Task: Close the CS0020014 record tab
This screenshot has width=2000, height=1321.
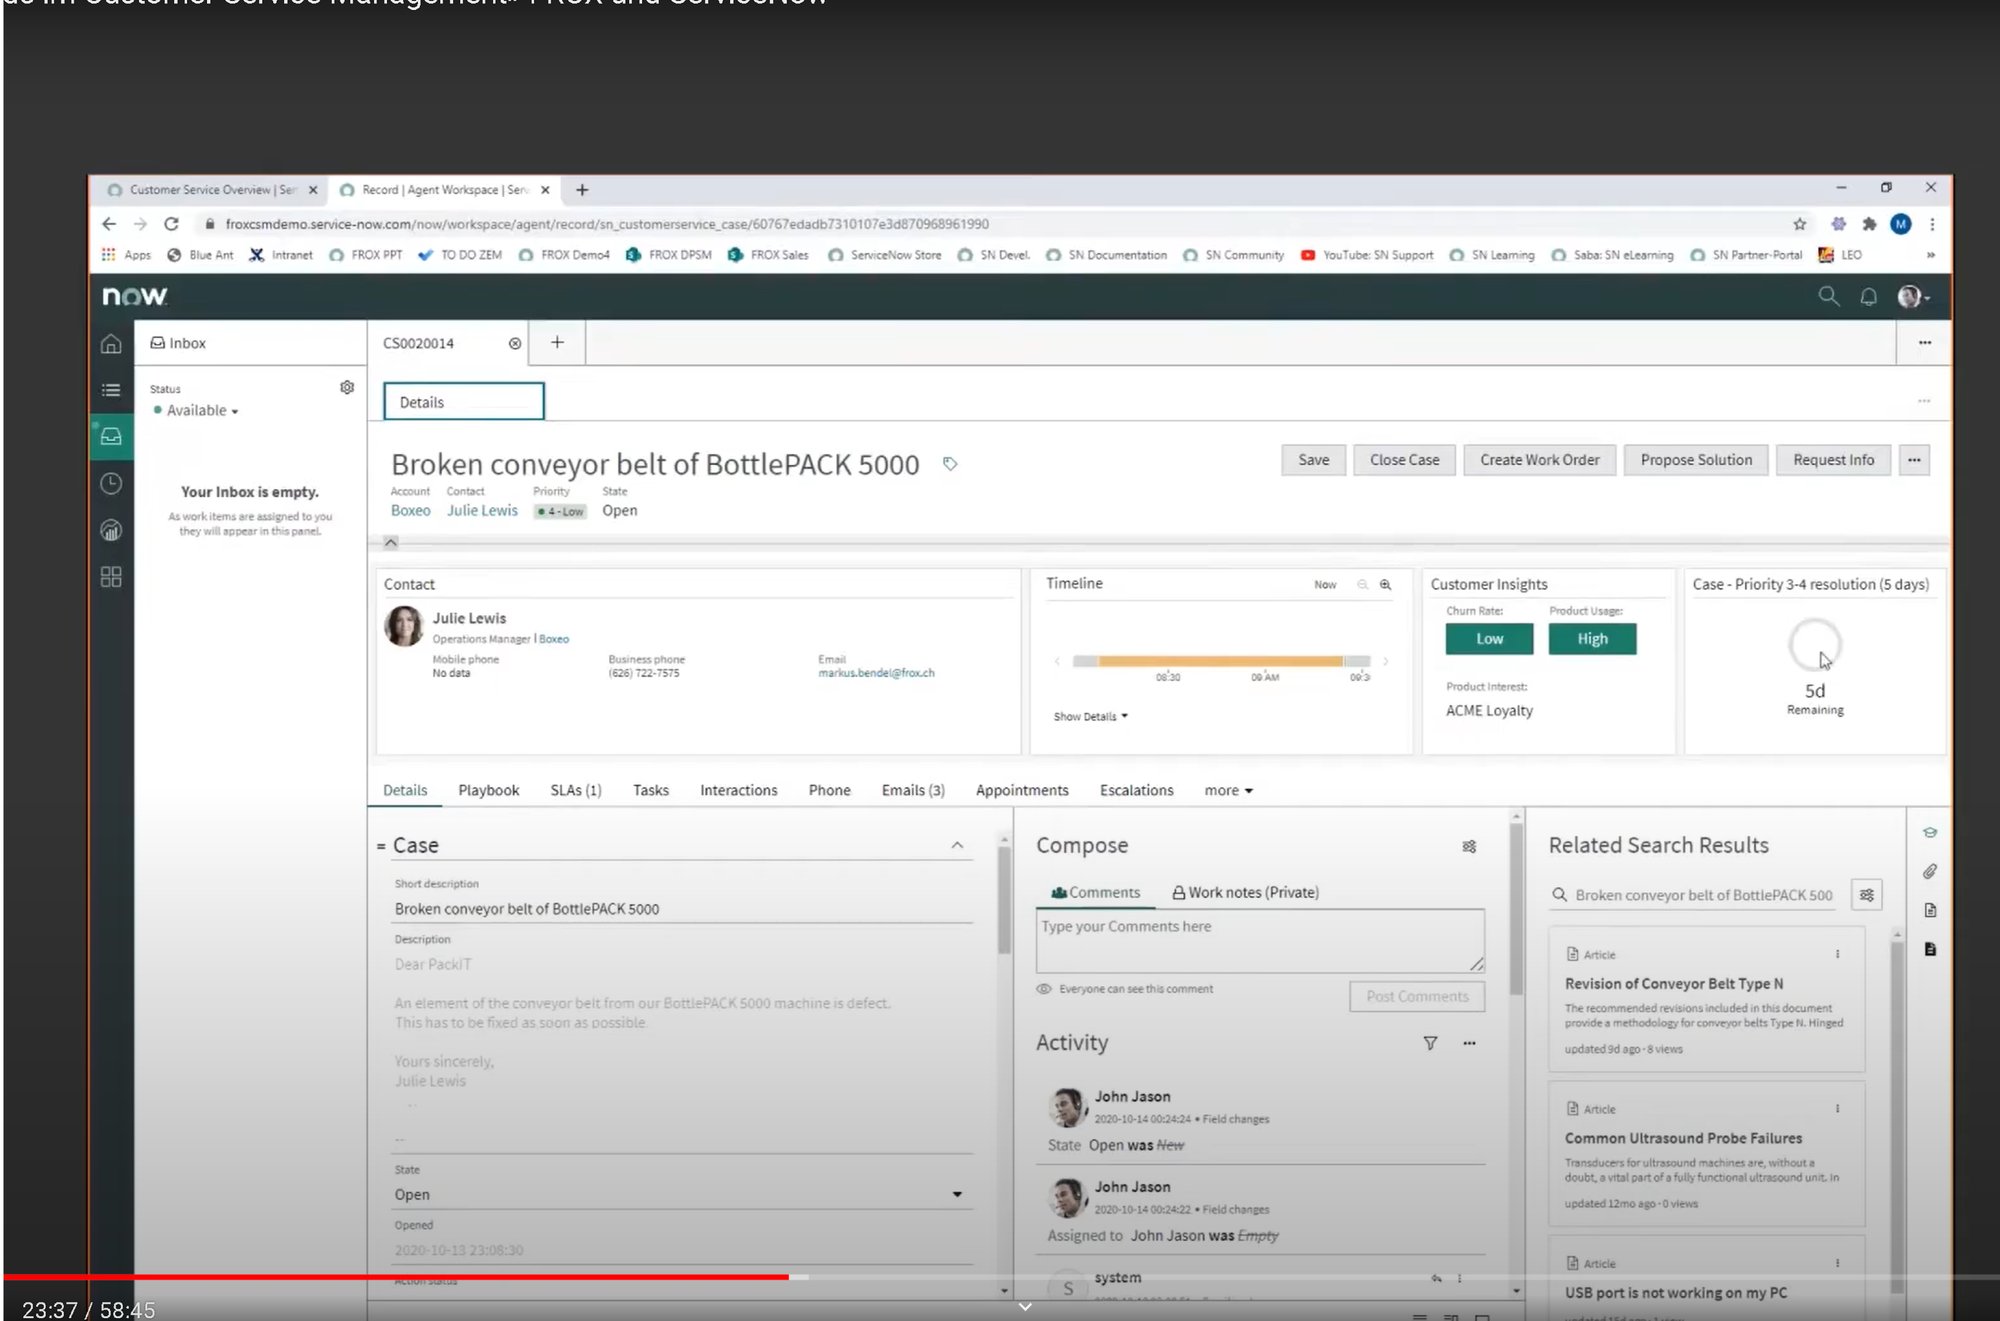Action: 515,343
